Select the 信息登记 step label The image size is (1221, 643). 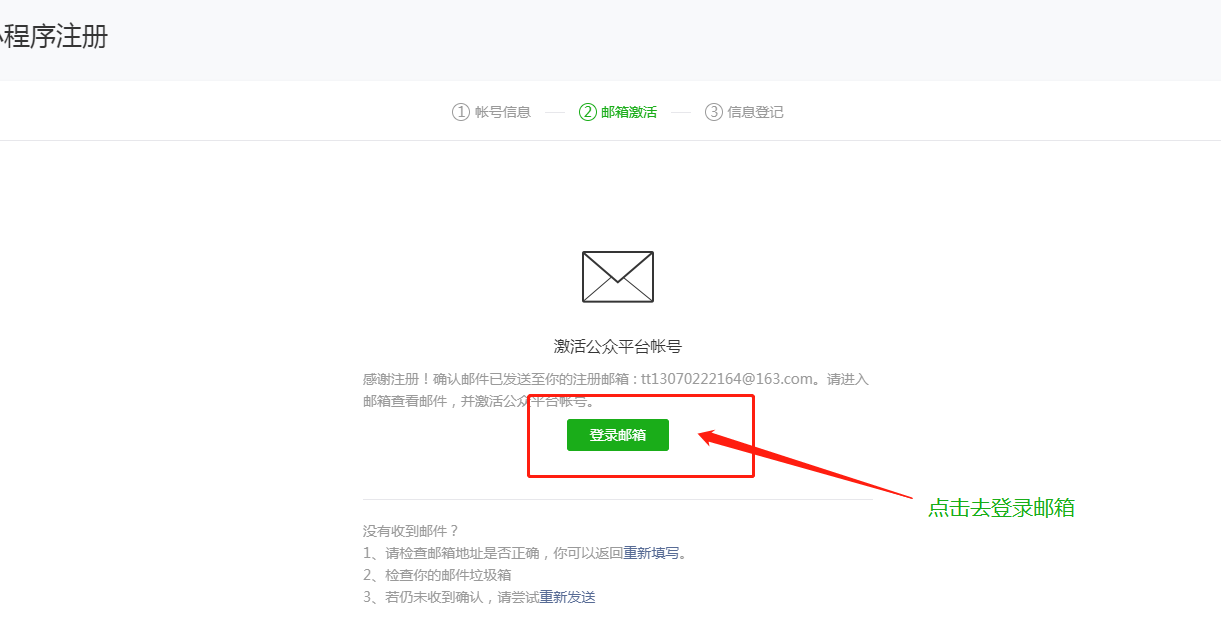pyautogui.click(x=756, y=112)
